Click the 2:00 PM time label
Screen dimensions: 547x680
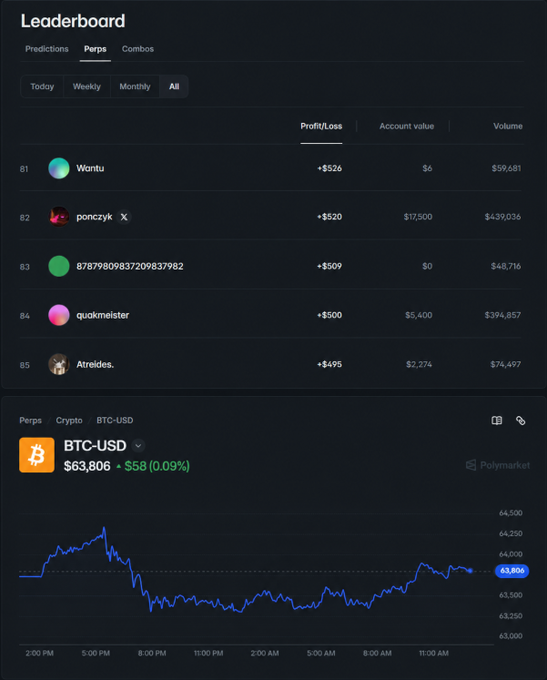pos(39,653)
